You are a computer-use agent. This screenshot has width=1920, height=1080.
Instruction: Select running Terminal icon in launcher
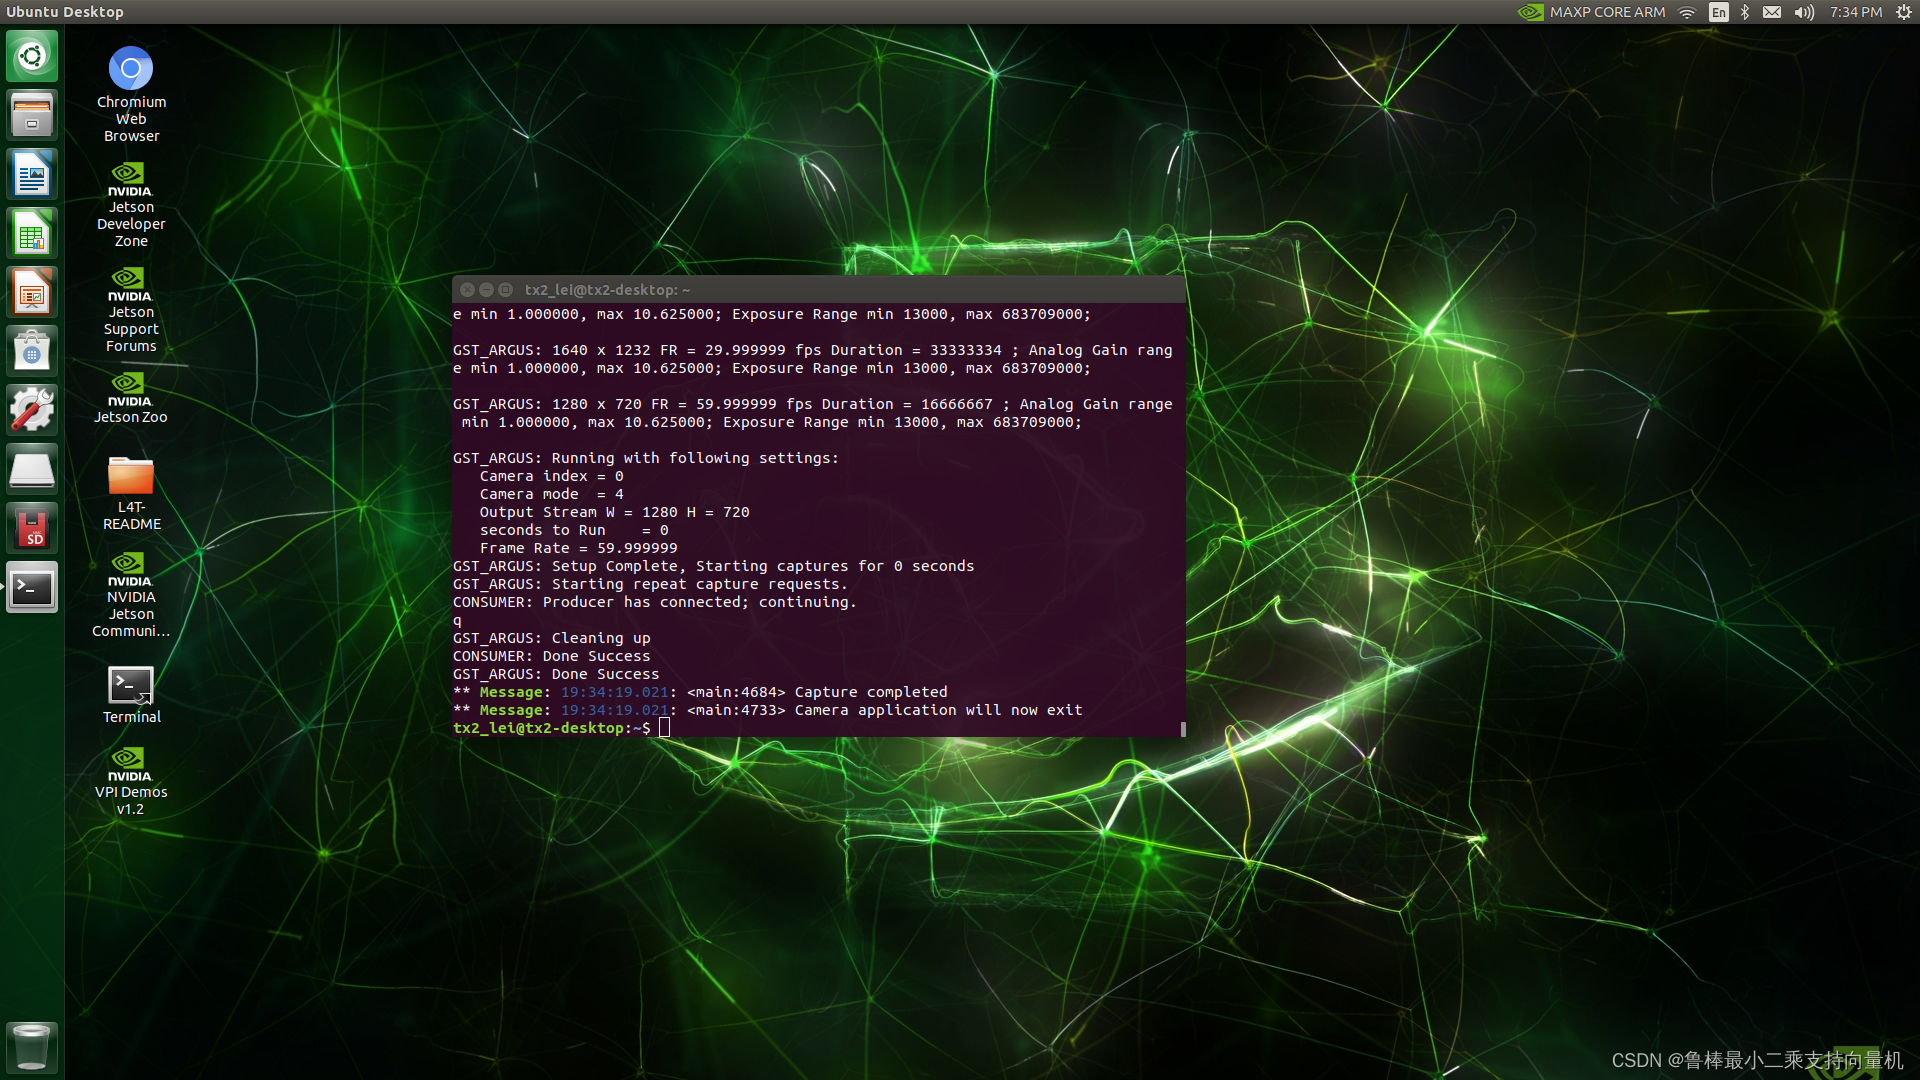click(x=32, y=587)
